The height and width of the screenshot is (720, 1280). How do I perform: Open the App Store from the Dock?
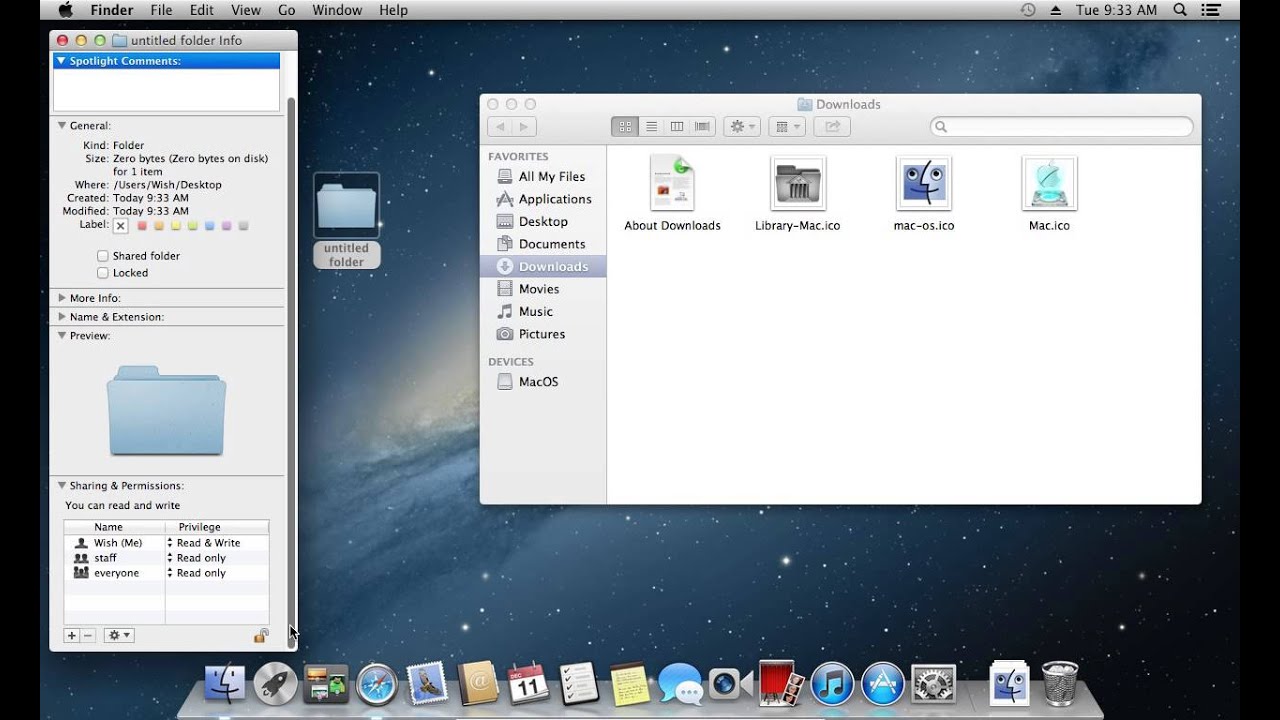click(x=882, y=685)
